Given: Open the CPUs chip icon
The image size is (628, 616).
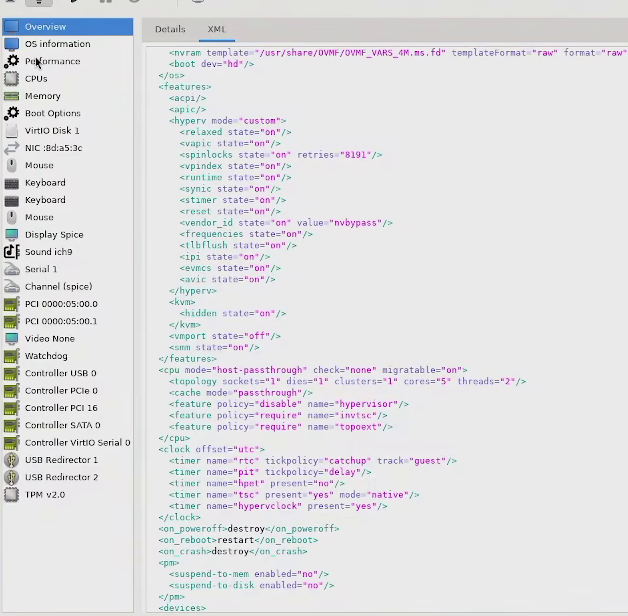Looking at the screenshot, I should (11, 79).
